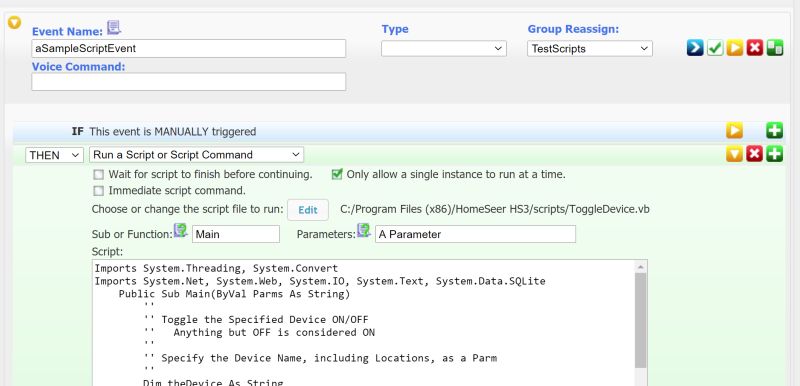This screenshot has height=386, width=800.
Task: Click This event is MANUALLY triggered text
Action: (x=172, y=132)
